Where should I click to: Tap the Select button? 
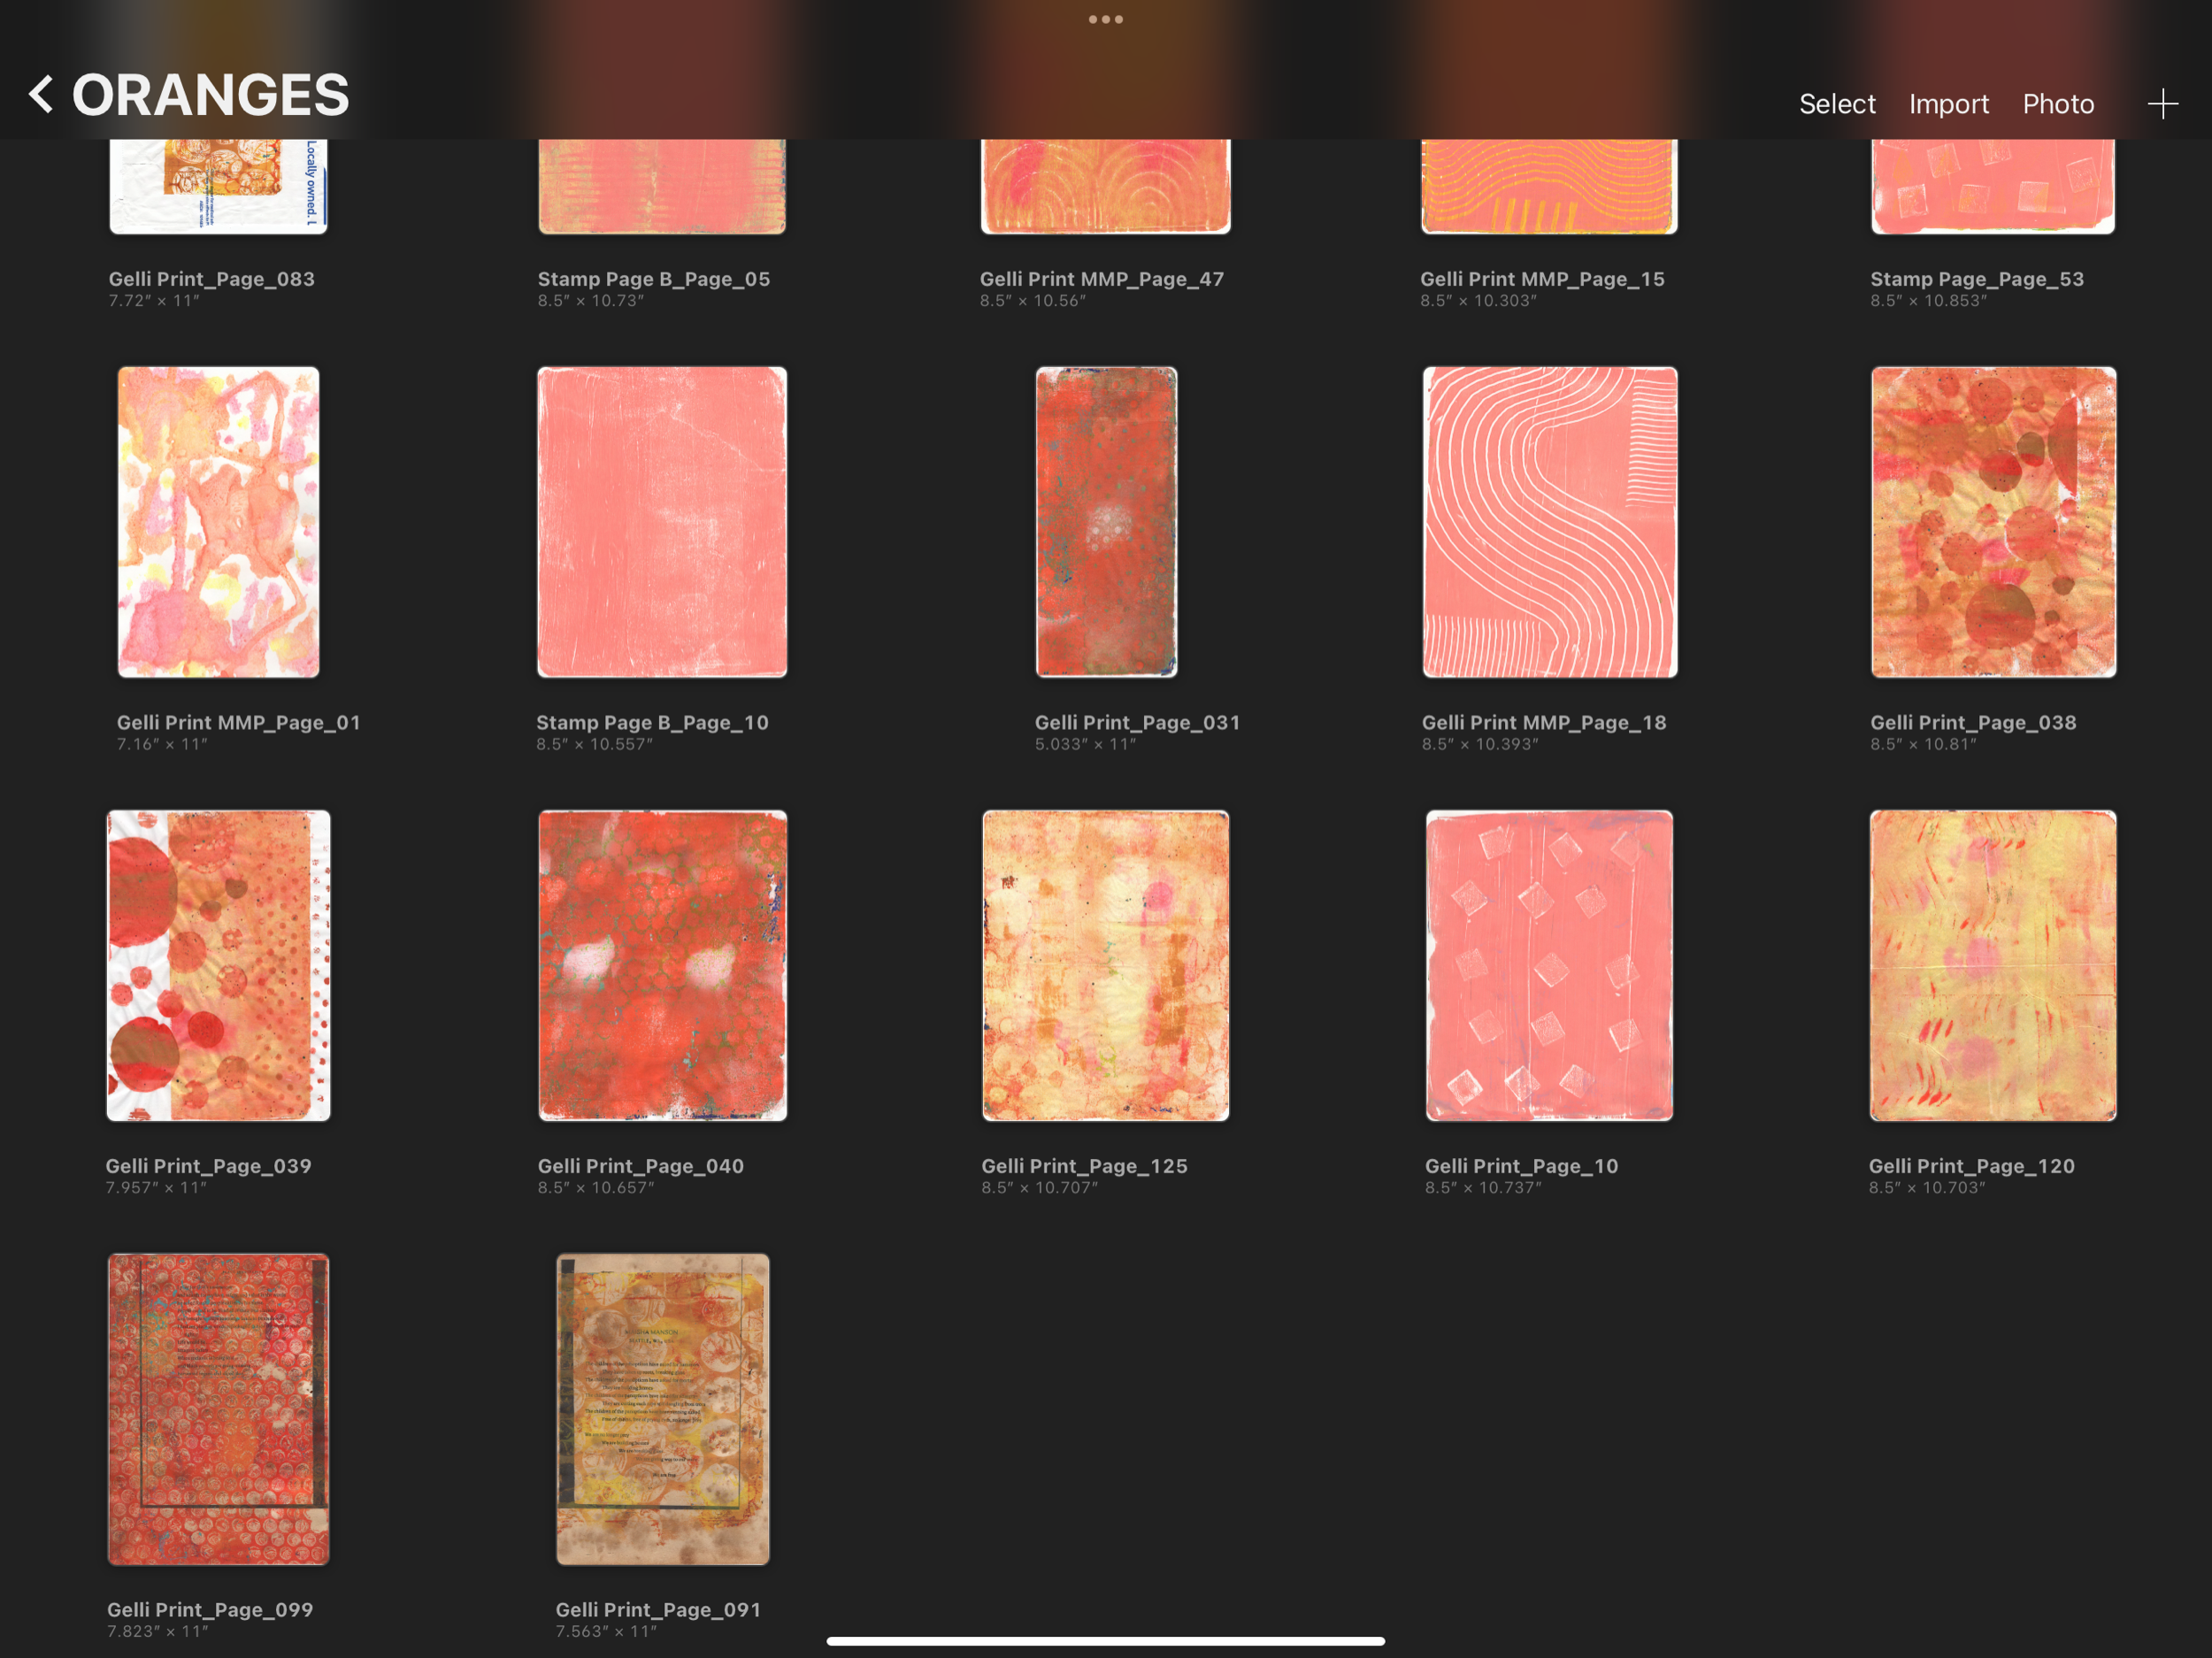[x=1837, y=104]
